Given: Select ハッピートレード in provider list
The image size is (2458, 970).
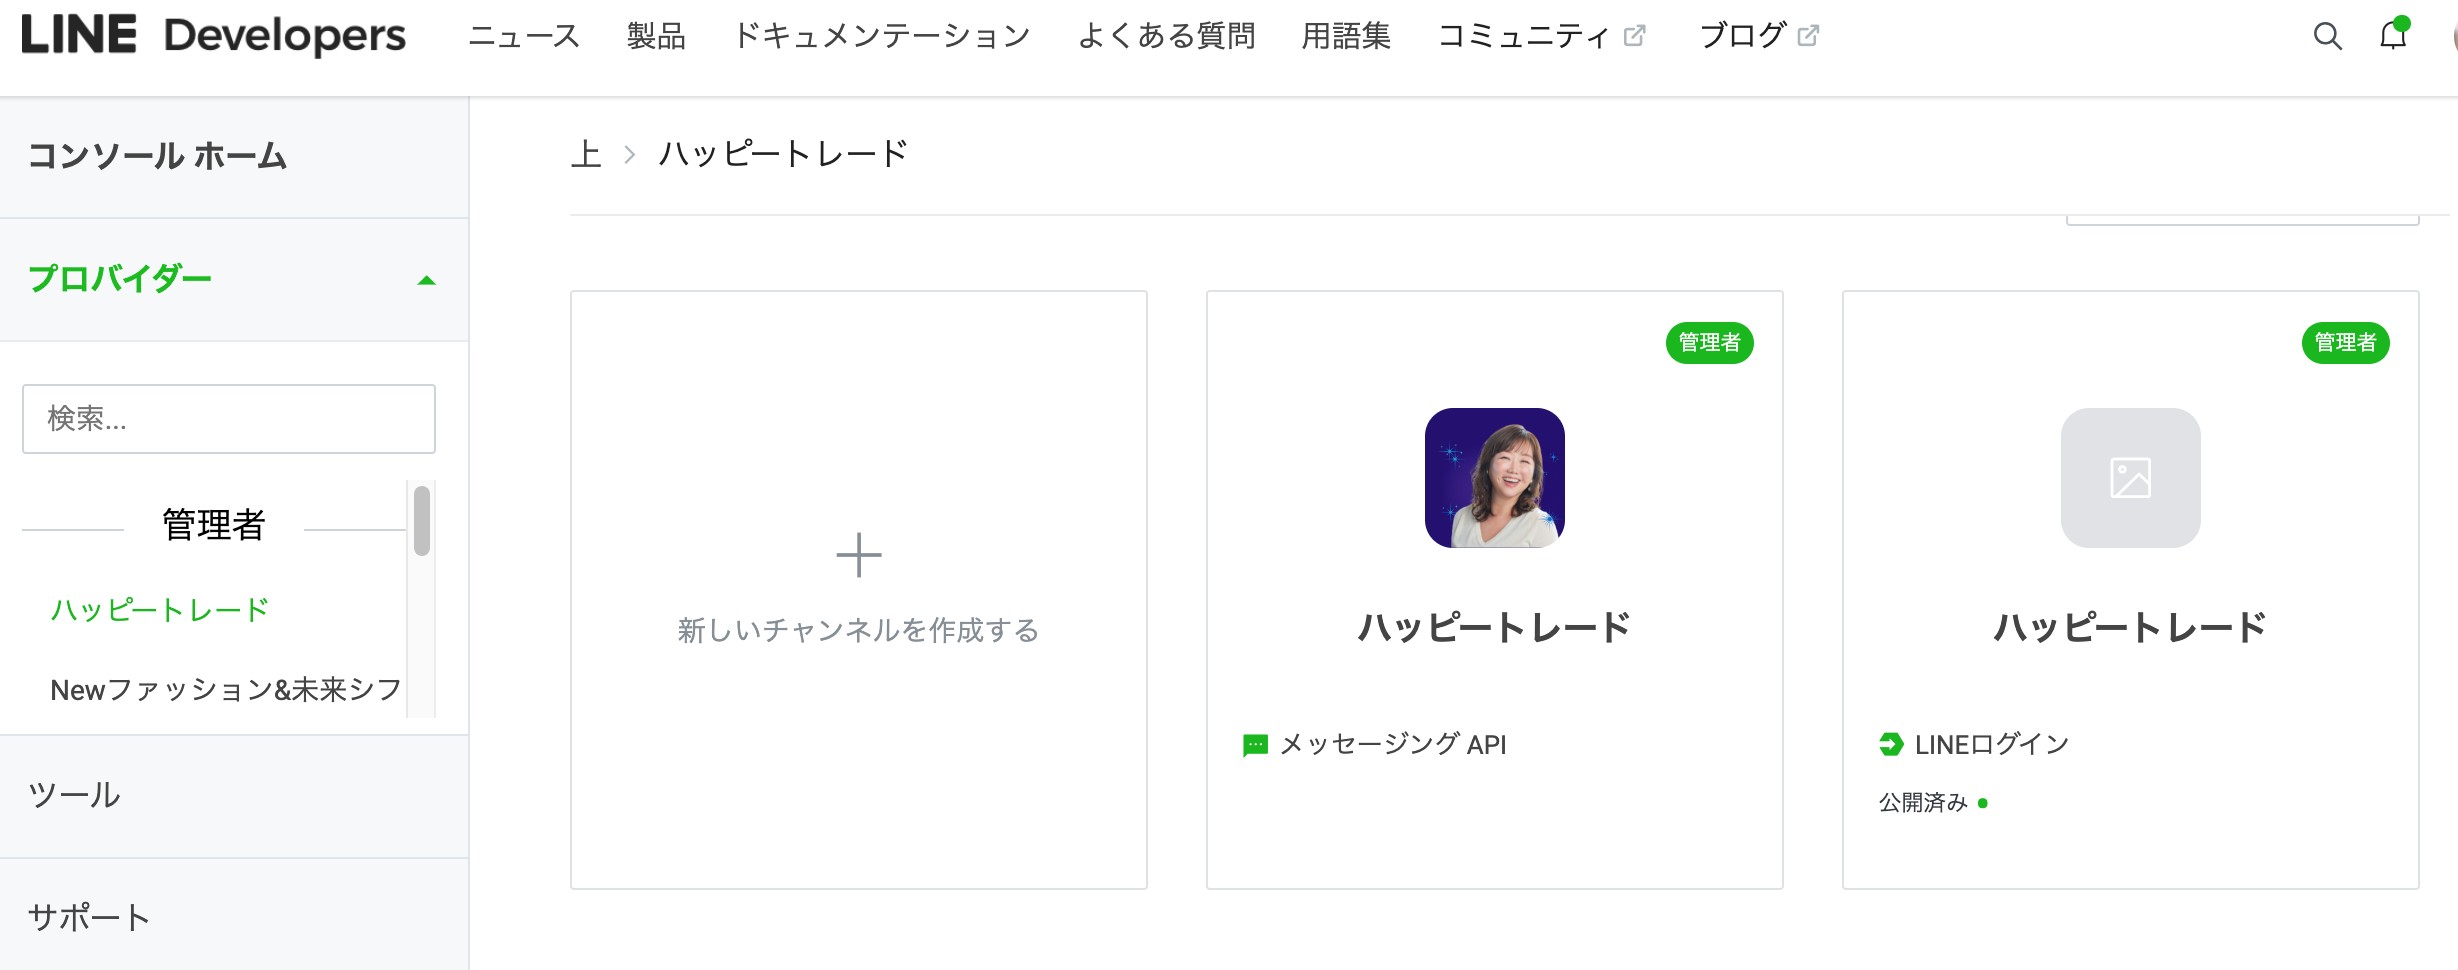Looking at the screenshot, I should click(x=160, y=609).
